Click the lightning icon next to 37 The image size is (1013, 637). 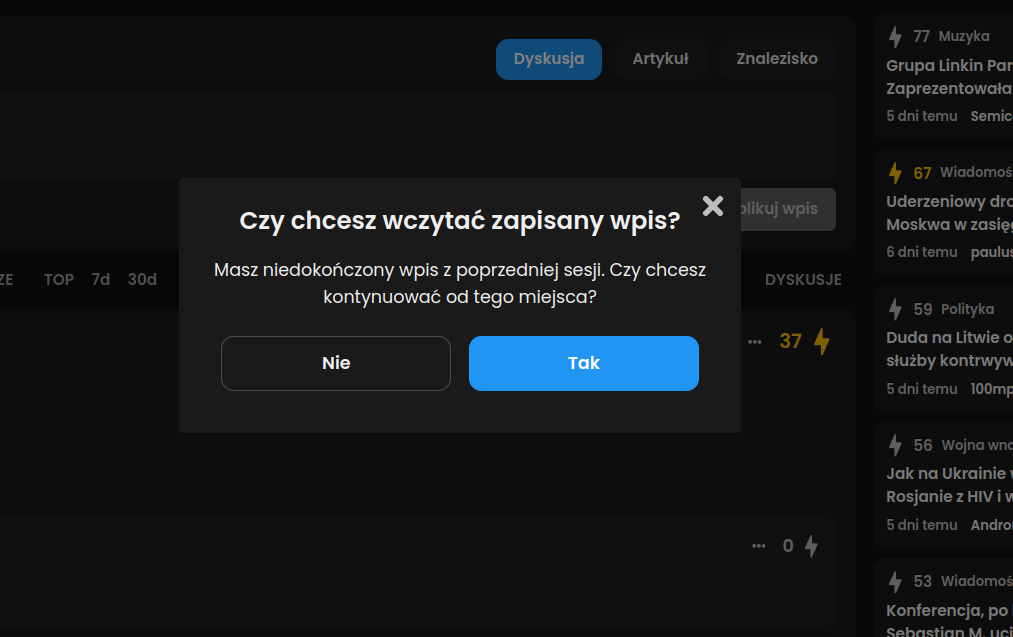(x=822, y=342)
